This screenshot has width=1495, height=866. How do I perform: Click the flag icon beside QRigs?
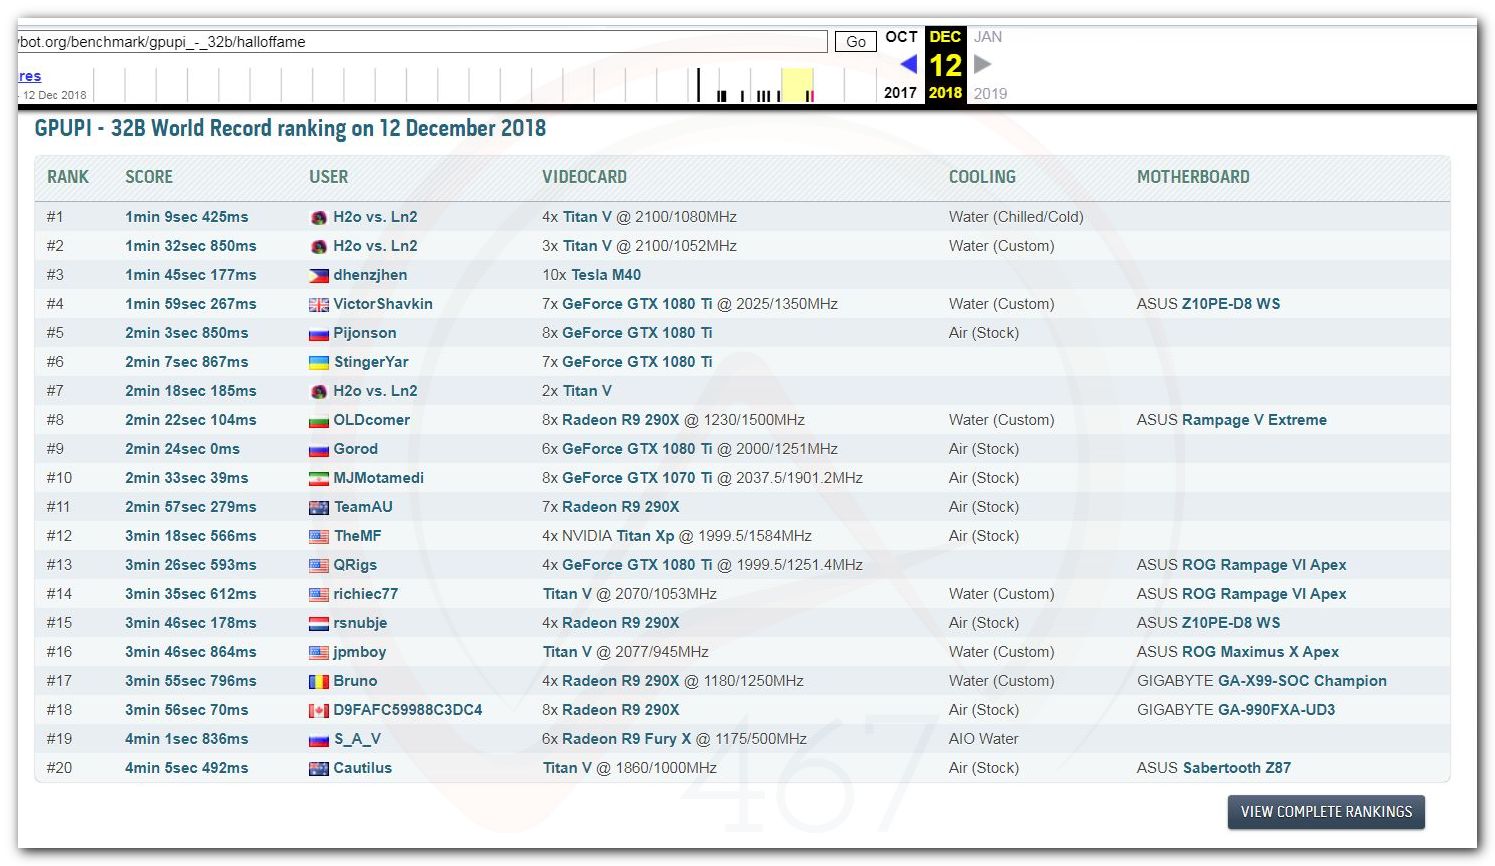pyautogui.click(x=318, y=565)
